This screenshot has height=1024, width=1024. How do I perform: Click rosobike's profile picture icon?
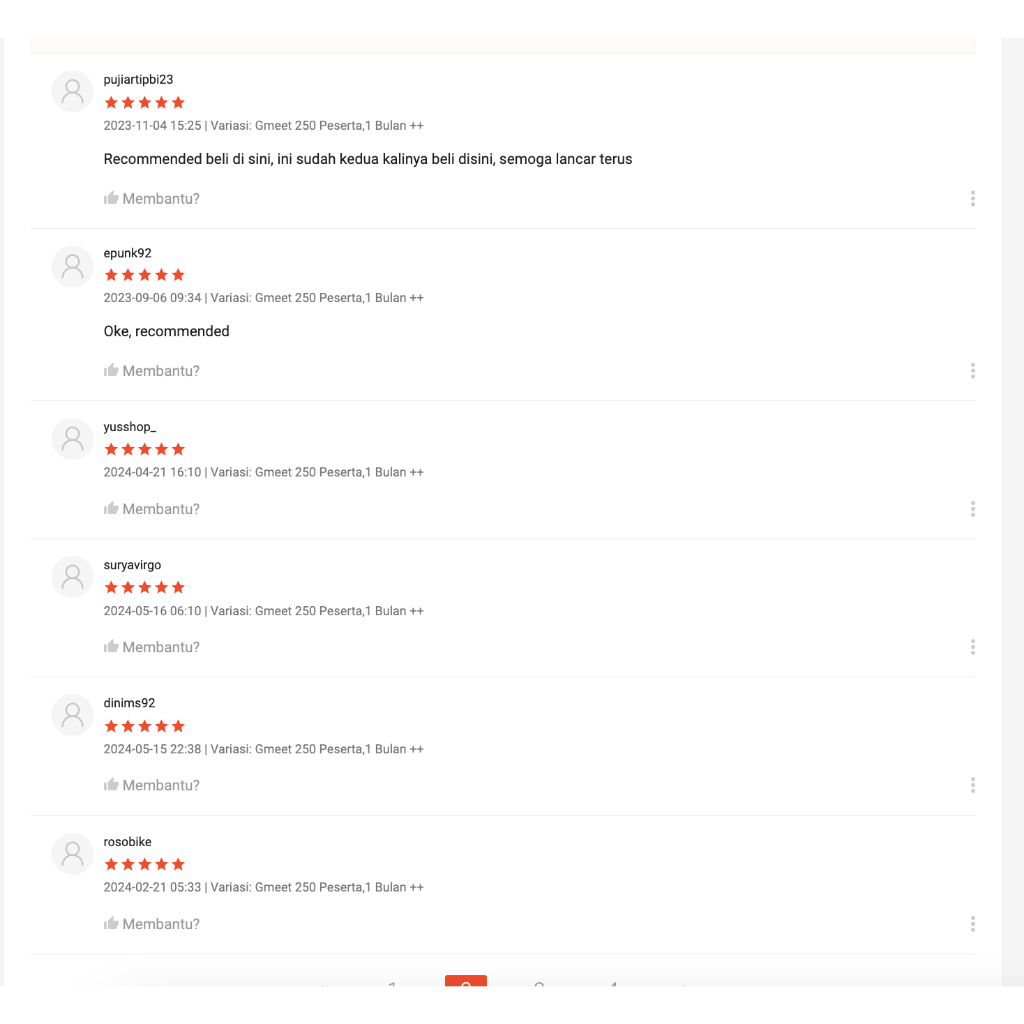pos(72,854)
